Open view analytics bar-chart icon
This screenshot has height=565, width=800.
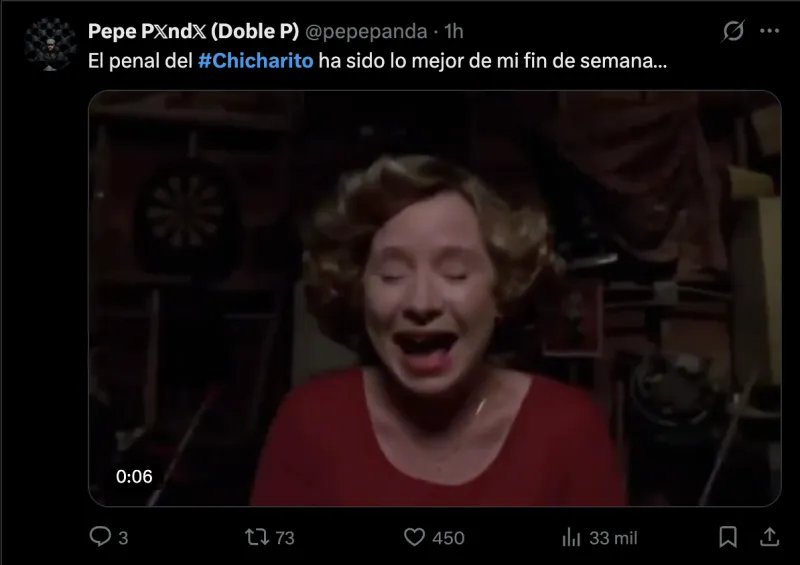point(571,537)
